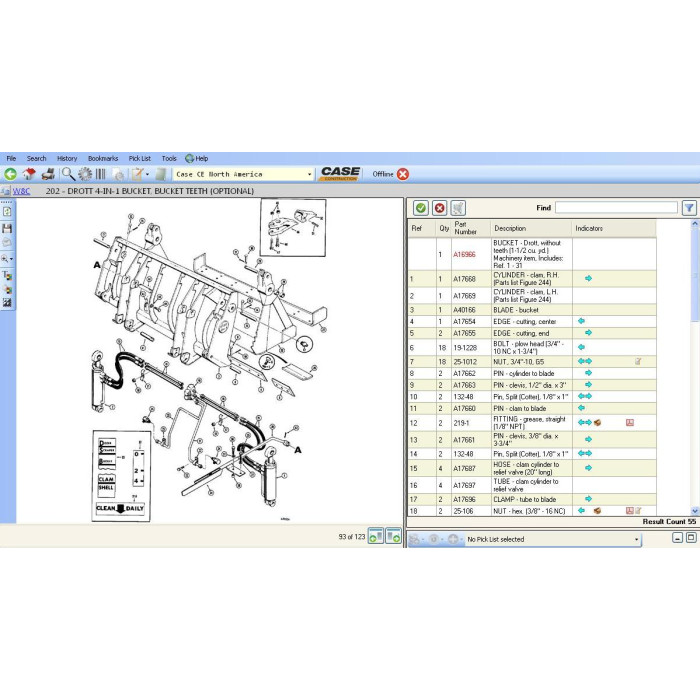The width and height of the screenshot is (700, 700).
Task: Open search with magnifying glass icon
Action: pyautogui.click(x=68, y=174)
